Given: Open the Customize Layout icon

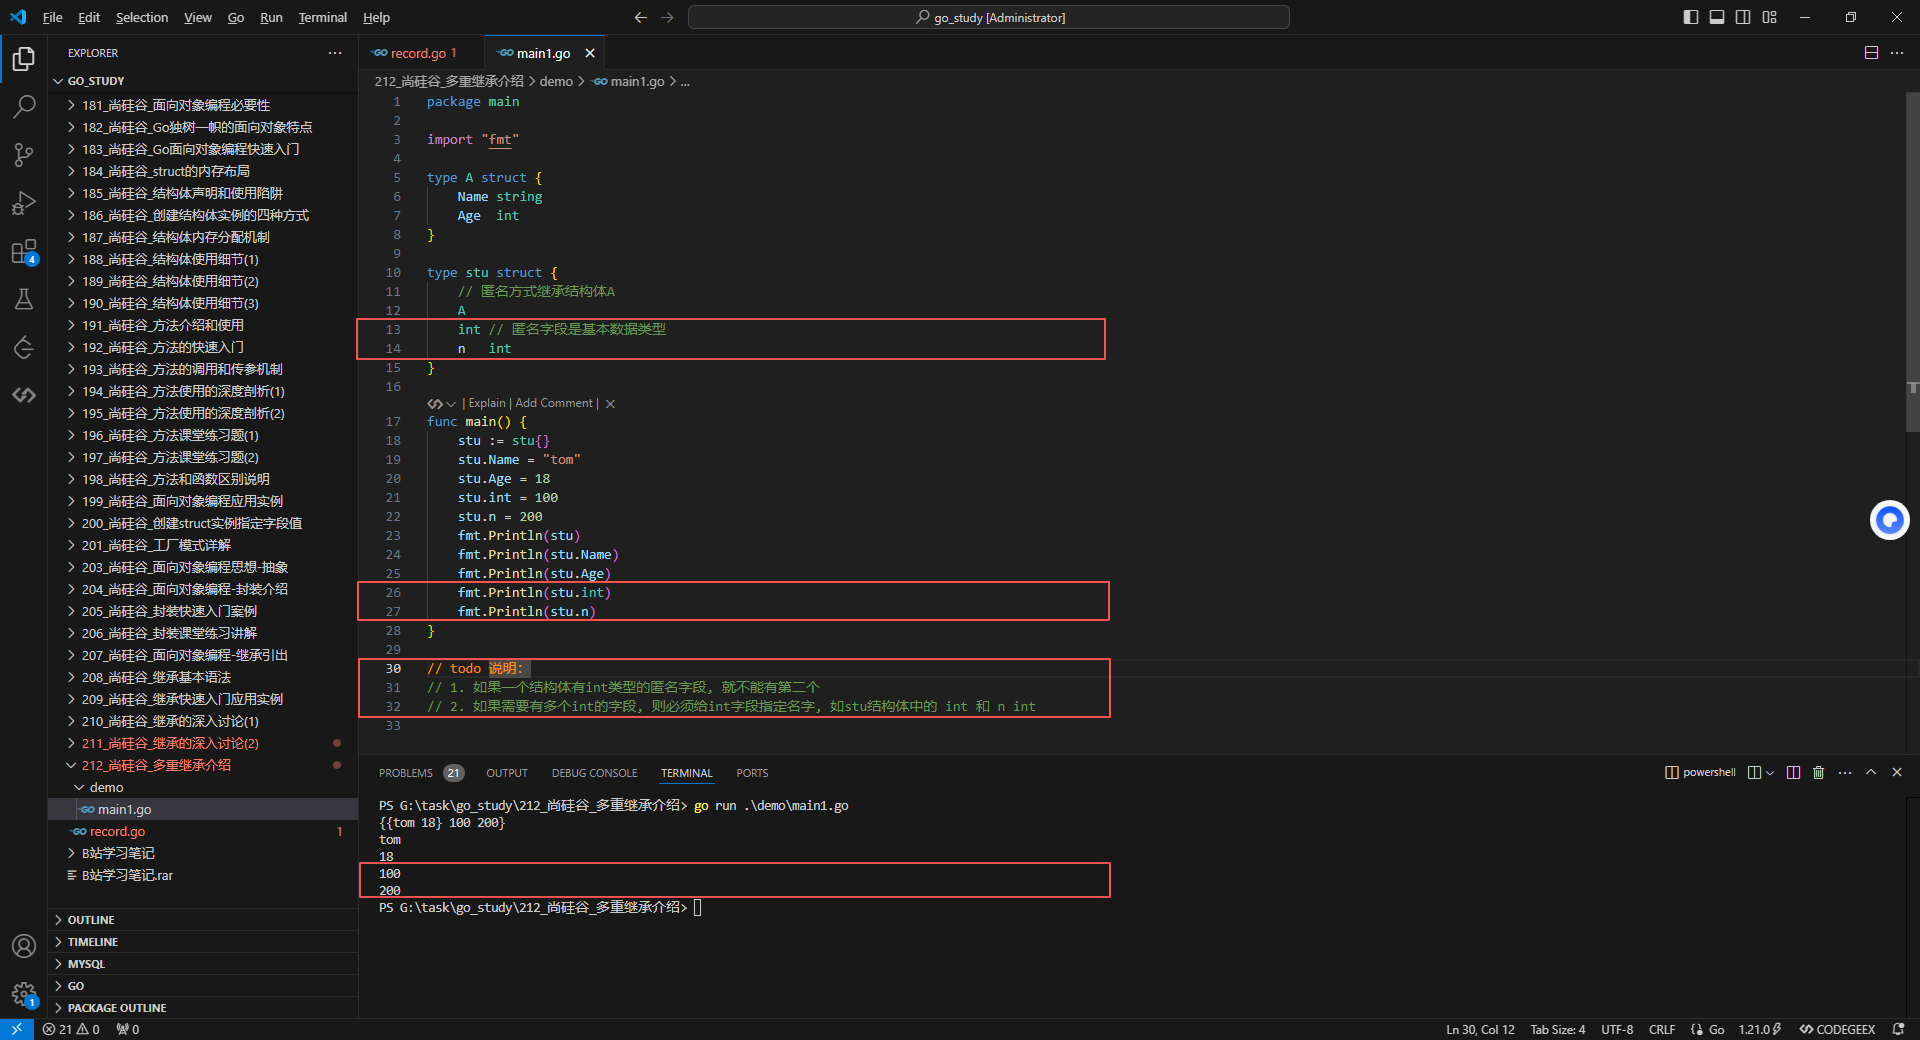Looking at the screenshot, I should 1770,17.
